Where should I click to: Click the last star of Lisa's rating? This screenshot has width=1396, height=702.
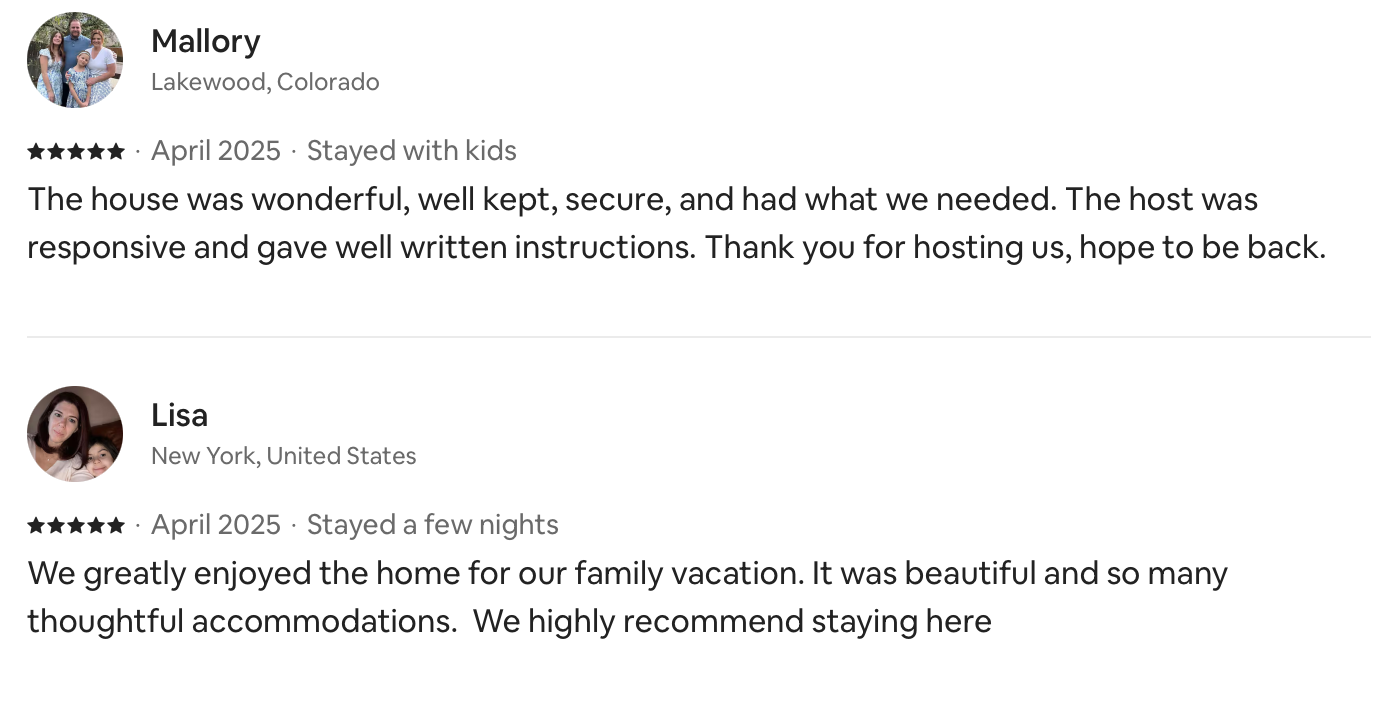click(116, 526)
